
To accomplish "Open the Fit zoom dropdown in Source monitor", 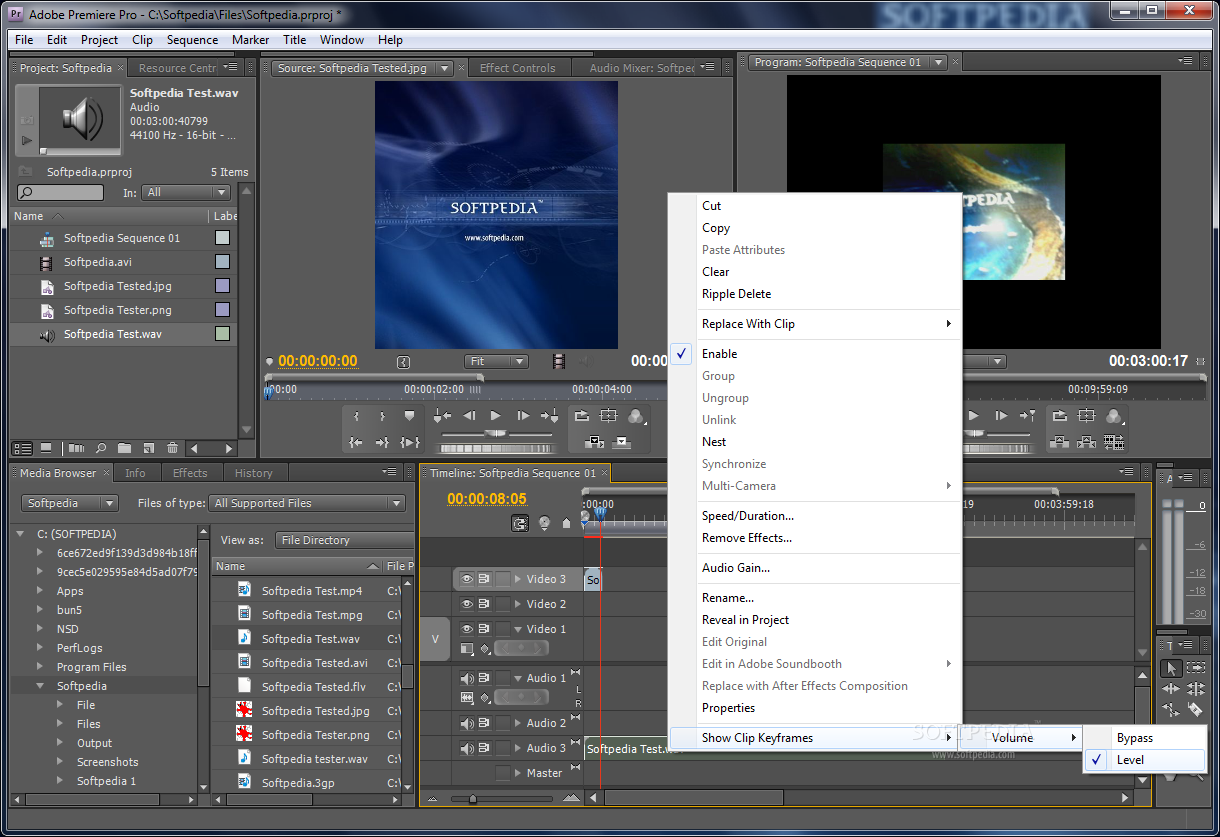I will pos(496,361).
